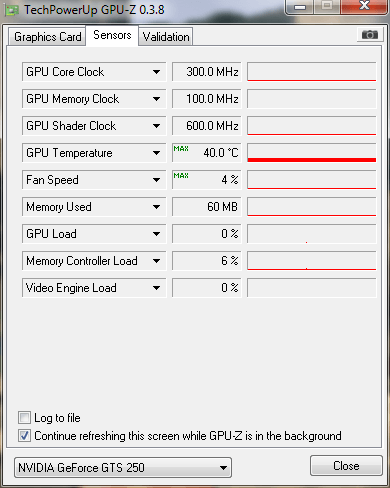Close the window with the title bar X
This screenshot has height=488, width=390.
(364, 6)
